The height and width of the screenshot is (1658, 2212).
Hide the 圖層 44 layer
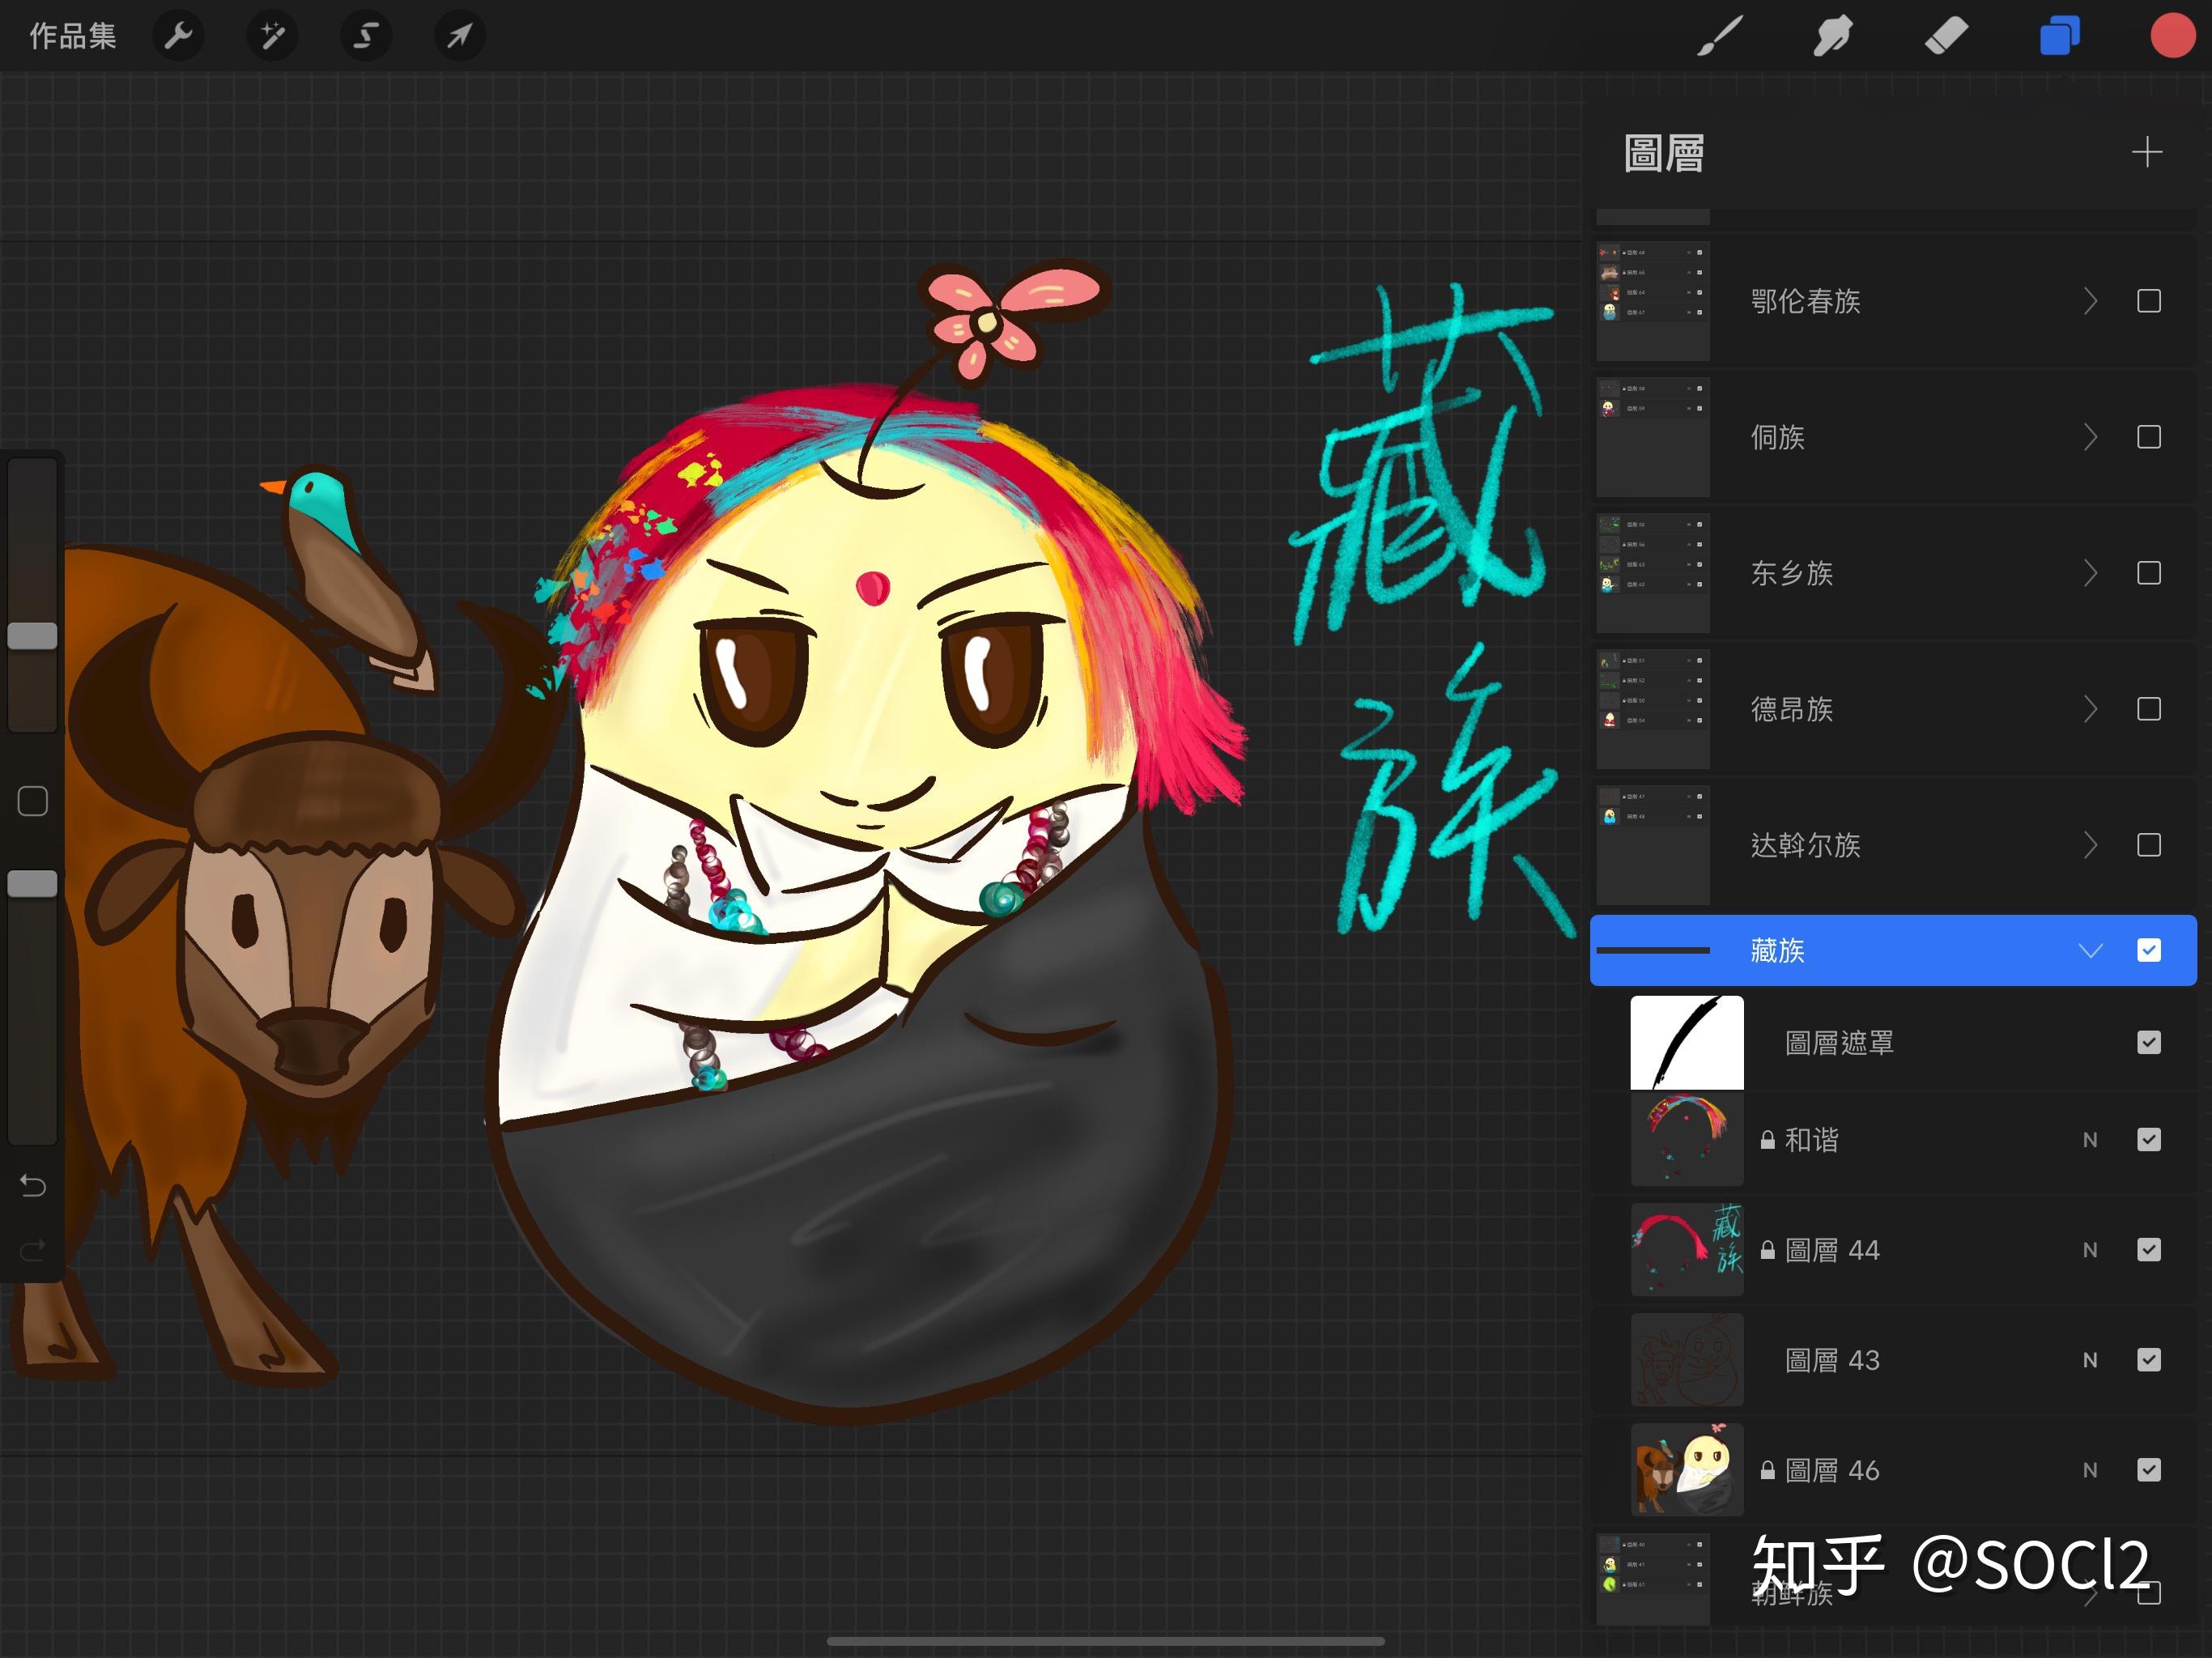pyautogui.click(x=2149, y=1250)
